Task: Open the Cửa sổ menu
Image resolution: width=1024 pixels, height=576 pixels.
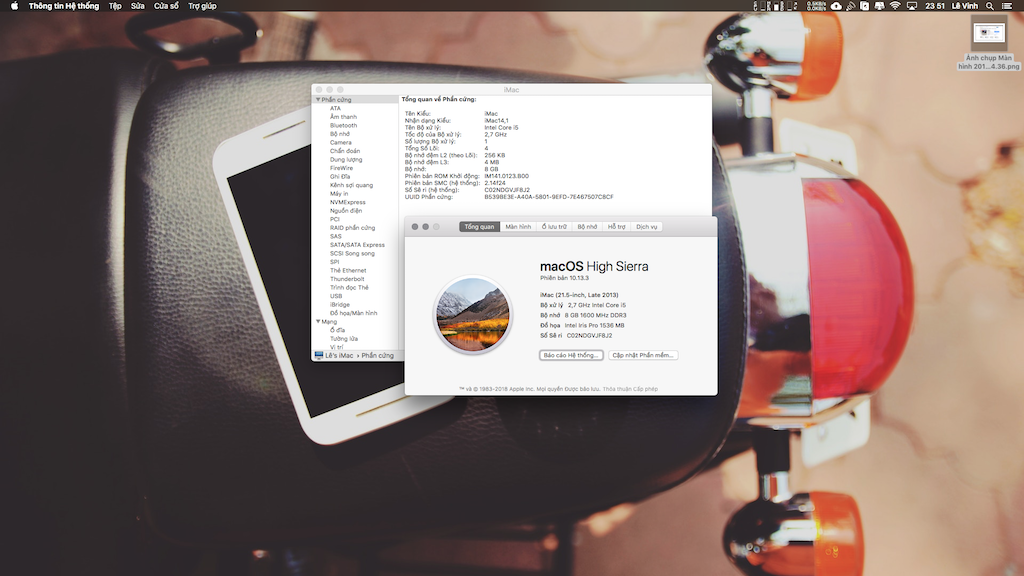Action: click(166, 6)
